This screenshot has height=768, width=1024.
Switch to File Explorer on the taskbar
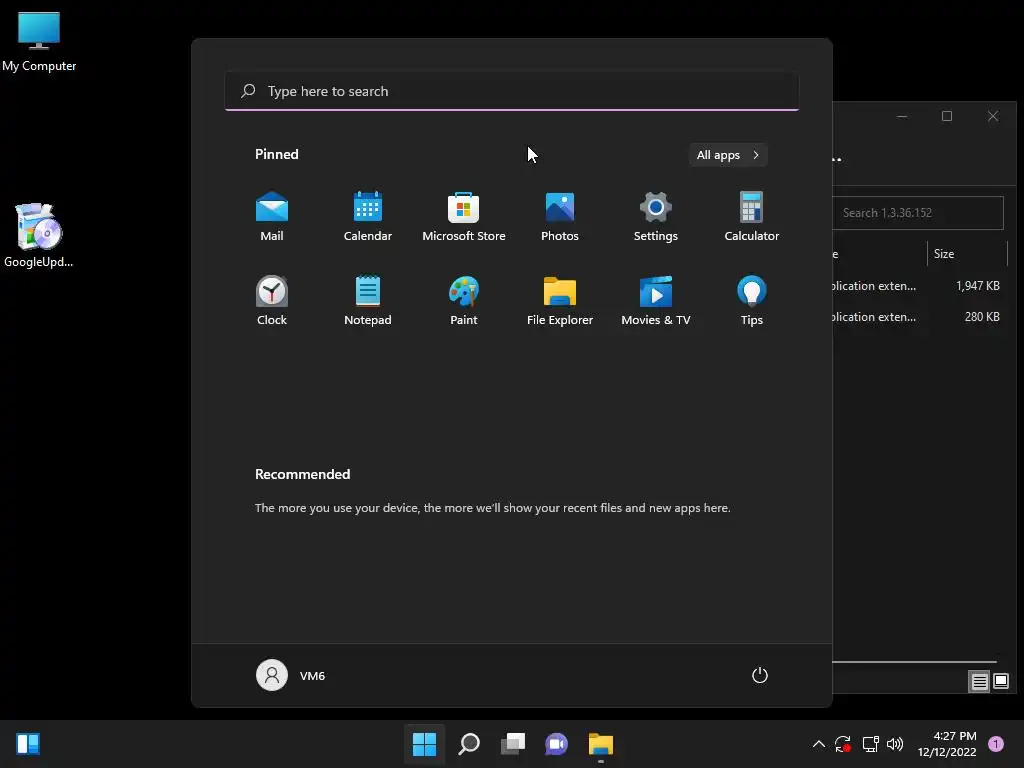[601, 744]
